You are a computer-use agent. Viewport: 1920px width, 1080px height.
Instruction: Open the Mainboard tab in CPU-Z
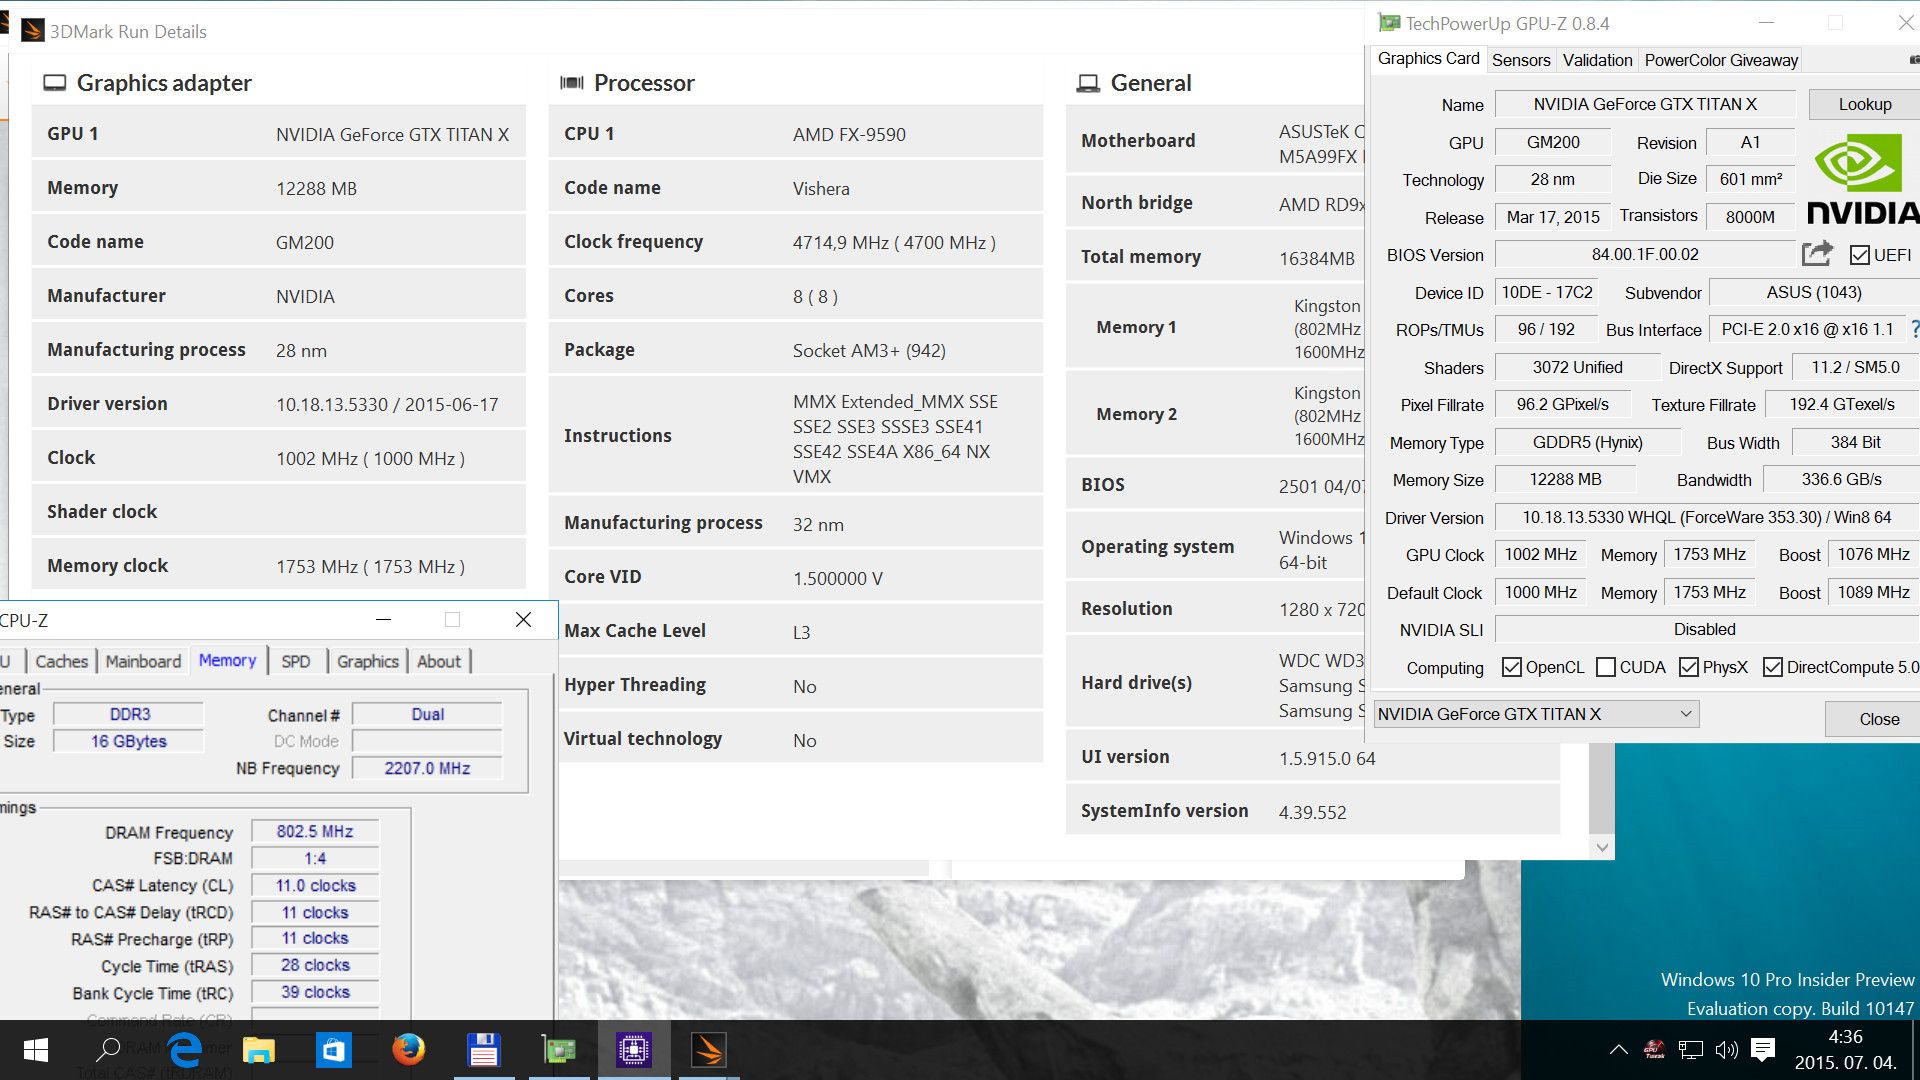coord(143,661)
